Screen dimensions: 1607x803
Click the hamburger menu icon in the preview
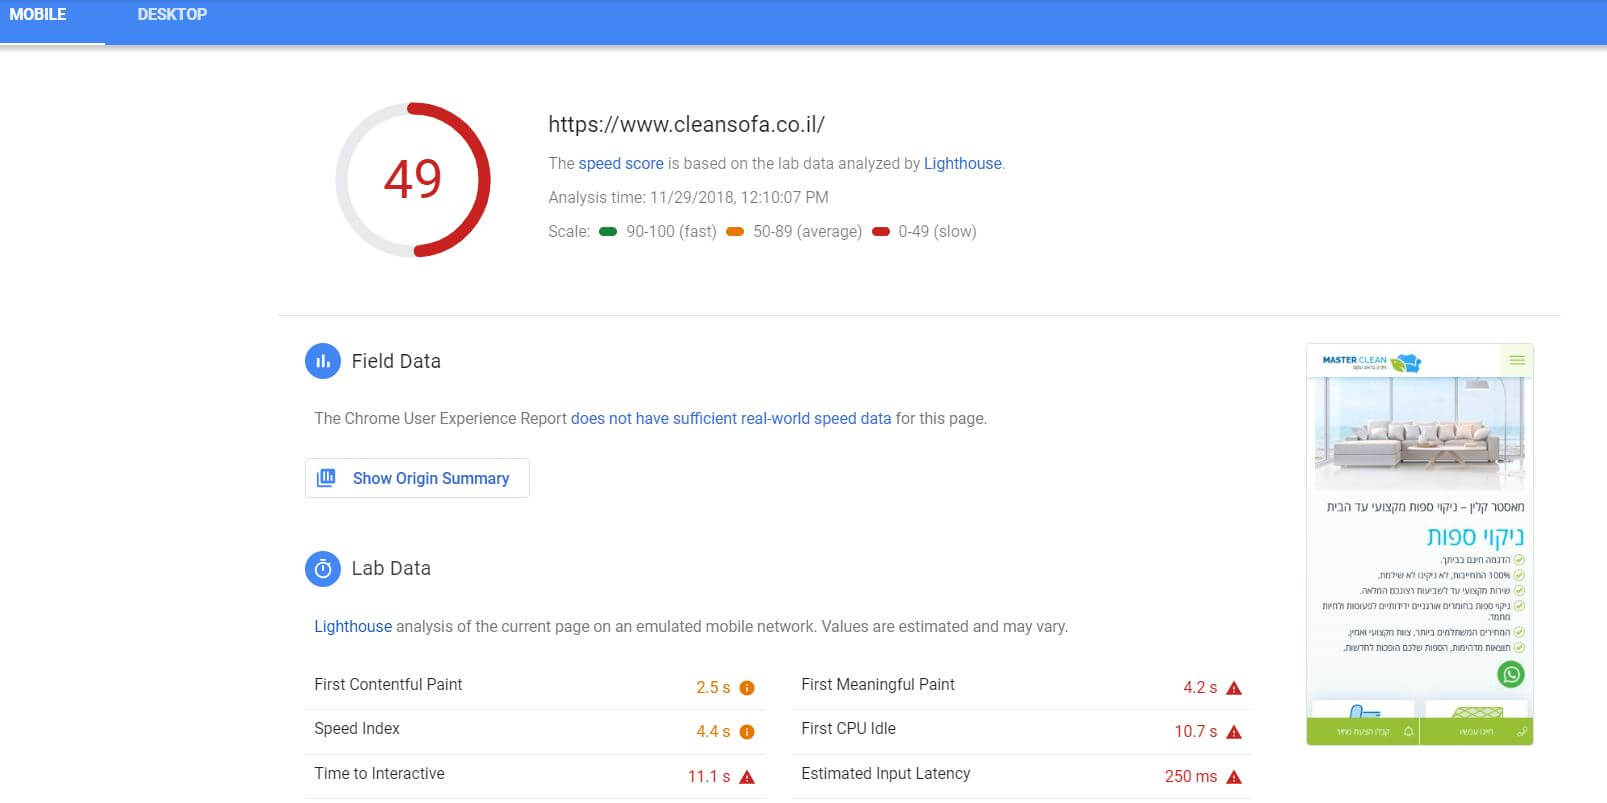[1517, 360]
